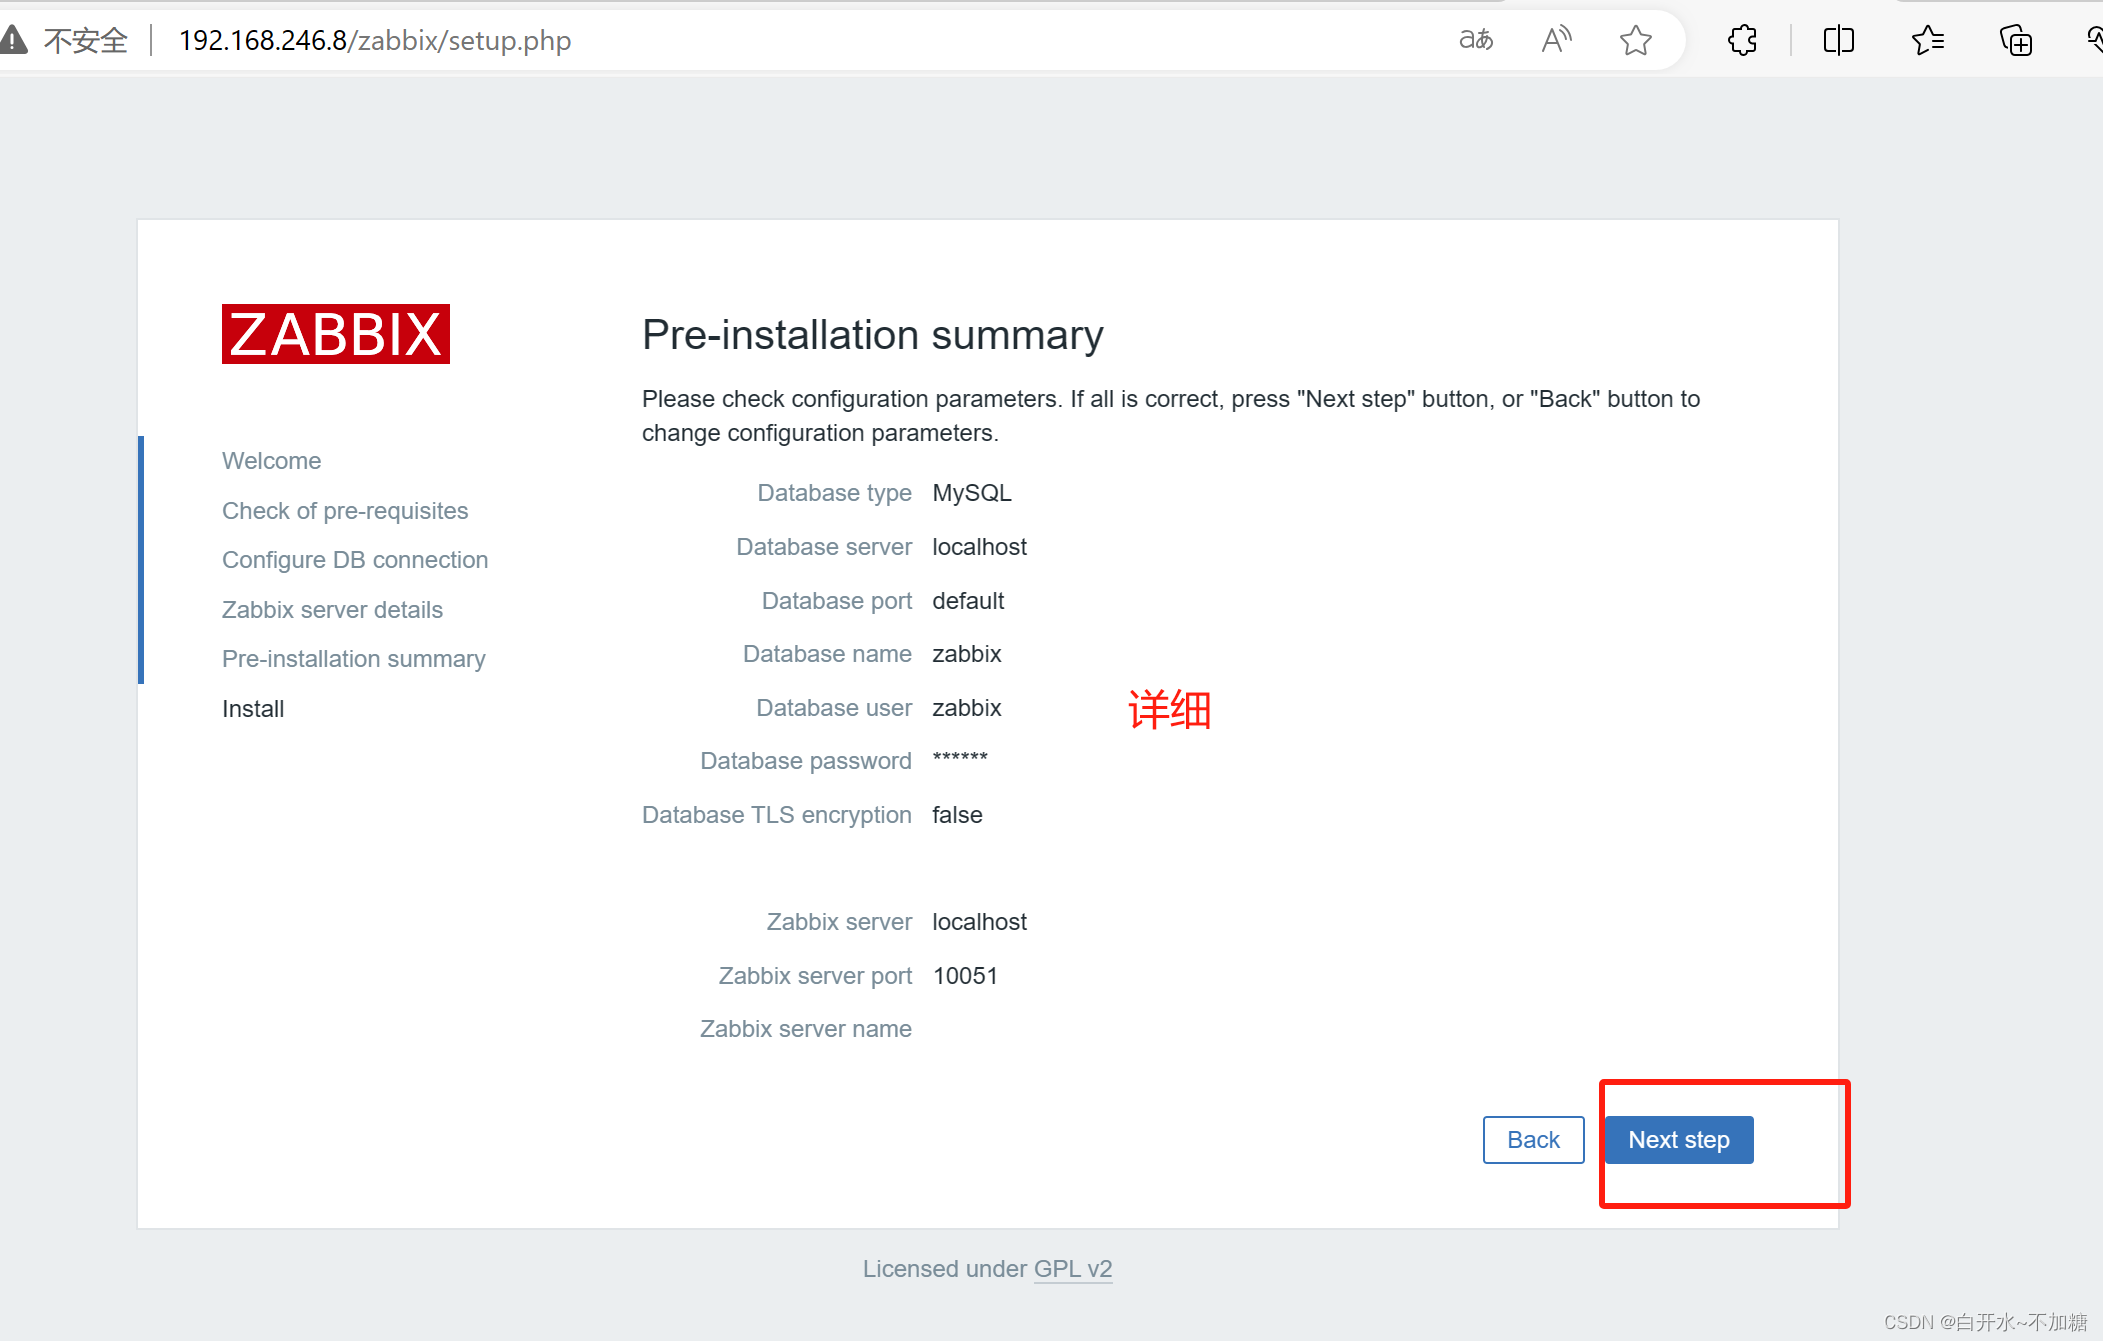Viewport: 2103px width, 1341px height.
Task: Click the favorite star icon
Action: click(1636, 40)
